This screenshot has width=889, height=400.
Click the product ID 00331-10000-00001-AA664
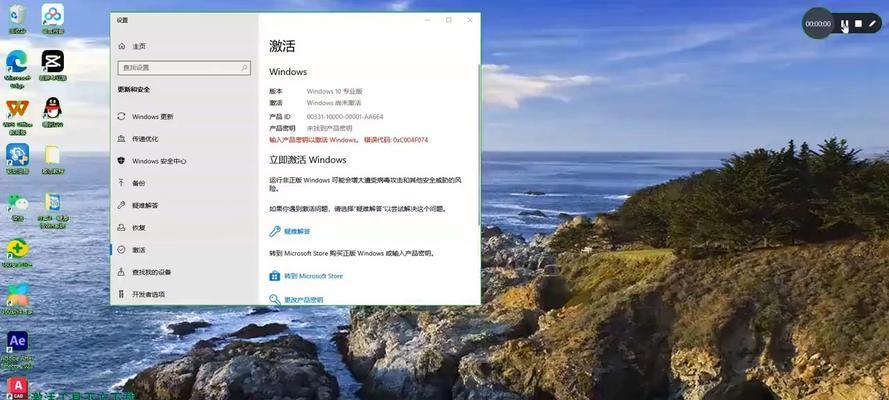coord(345,117)
